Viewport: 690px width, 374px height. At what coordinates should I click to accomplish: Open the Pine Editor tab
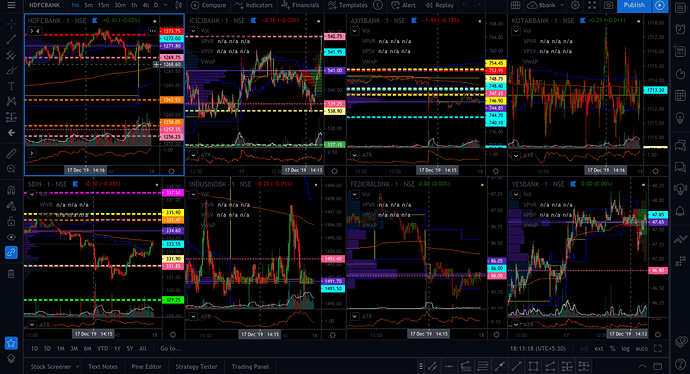(146, 367)
